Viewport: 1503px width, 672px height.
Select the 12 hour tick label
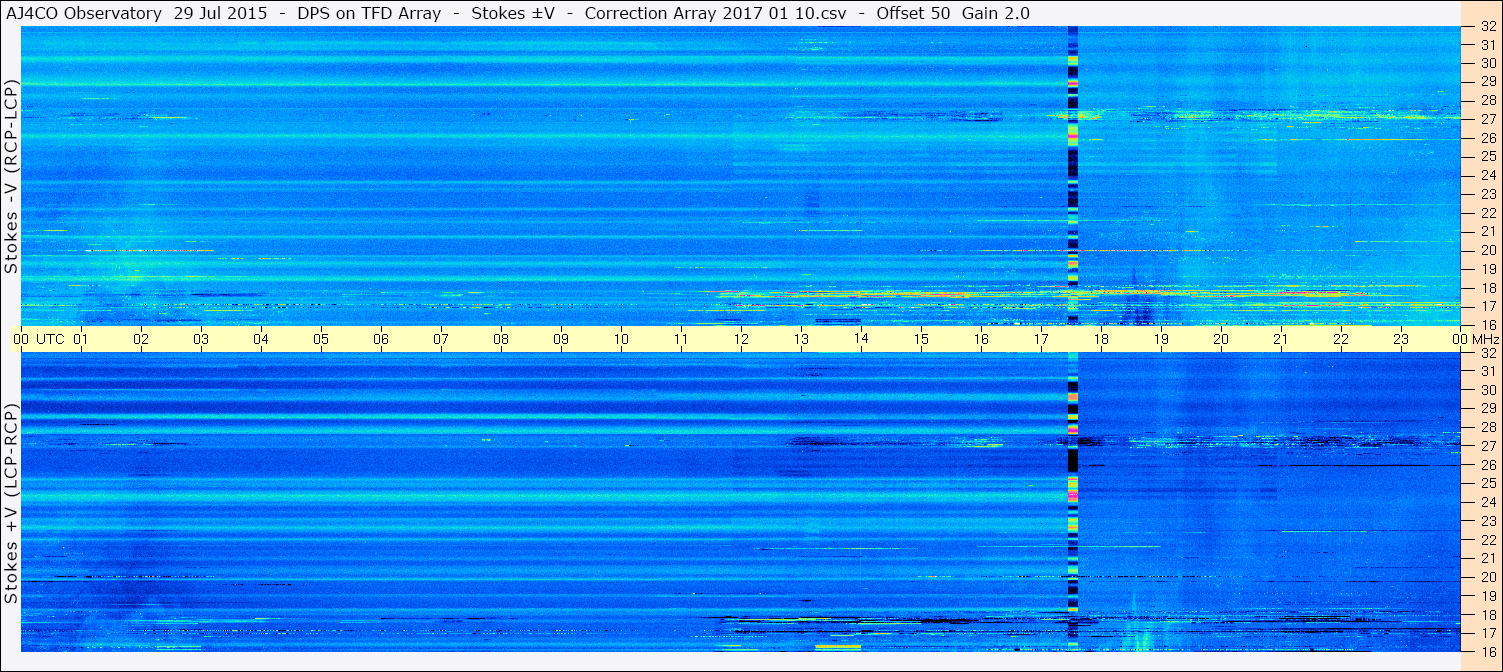click(x=741, y=340)
